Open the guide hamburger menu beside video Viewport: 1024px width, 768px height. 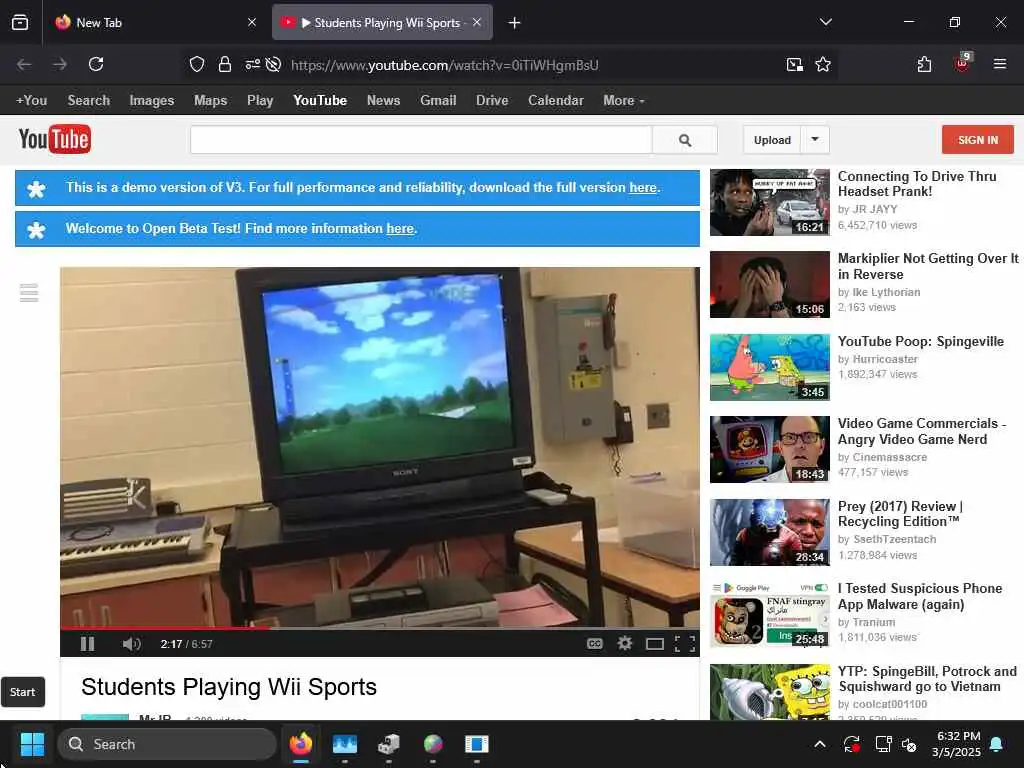pos(29,293)
